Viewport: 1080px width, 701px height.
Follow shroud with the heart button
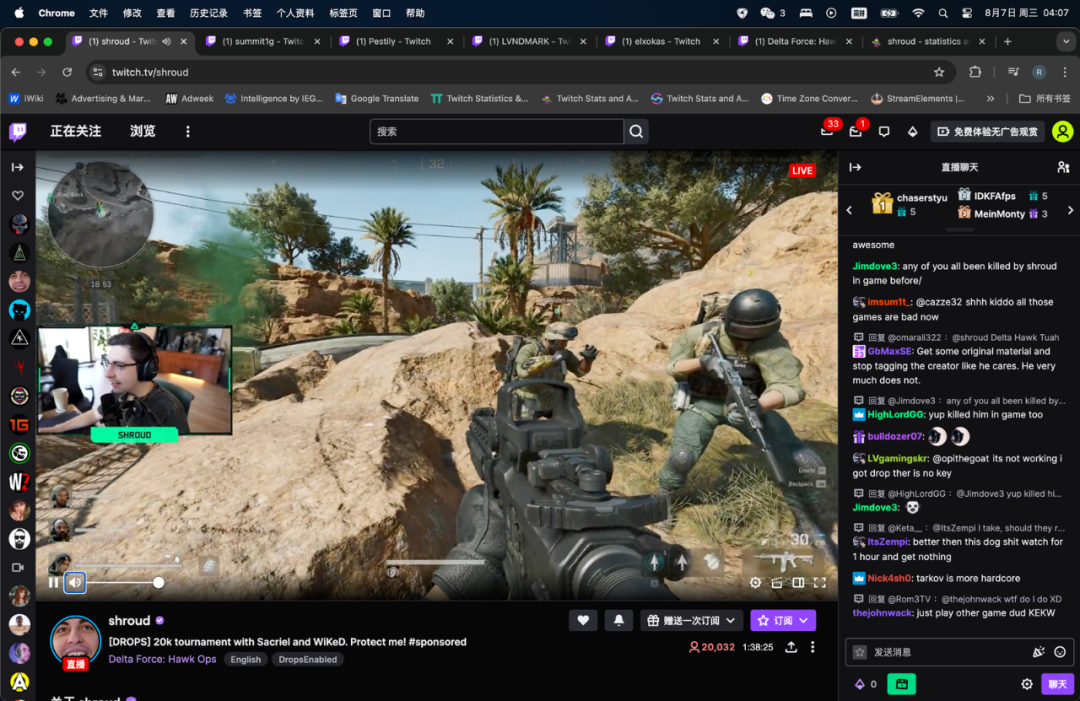583,620
